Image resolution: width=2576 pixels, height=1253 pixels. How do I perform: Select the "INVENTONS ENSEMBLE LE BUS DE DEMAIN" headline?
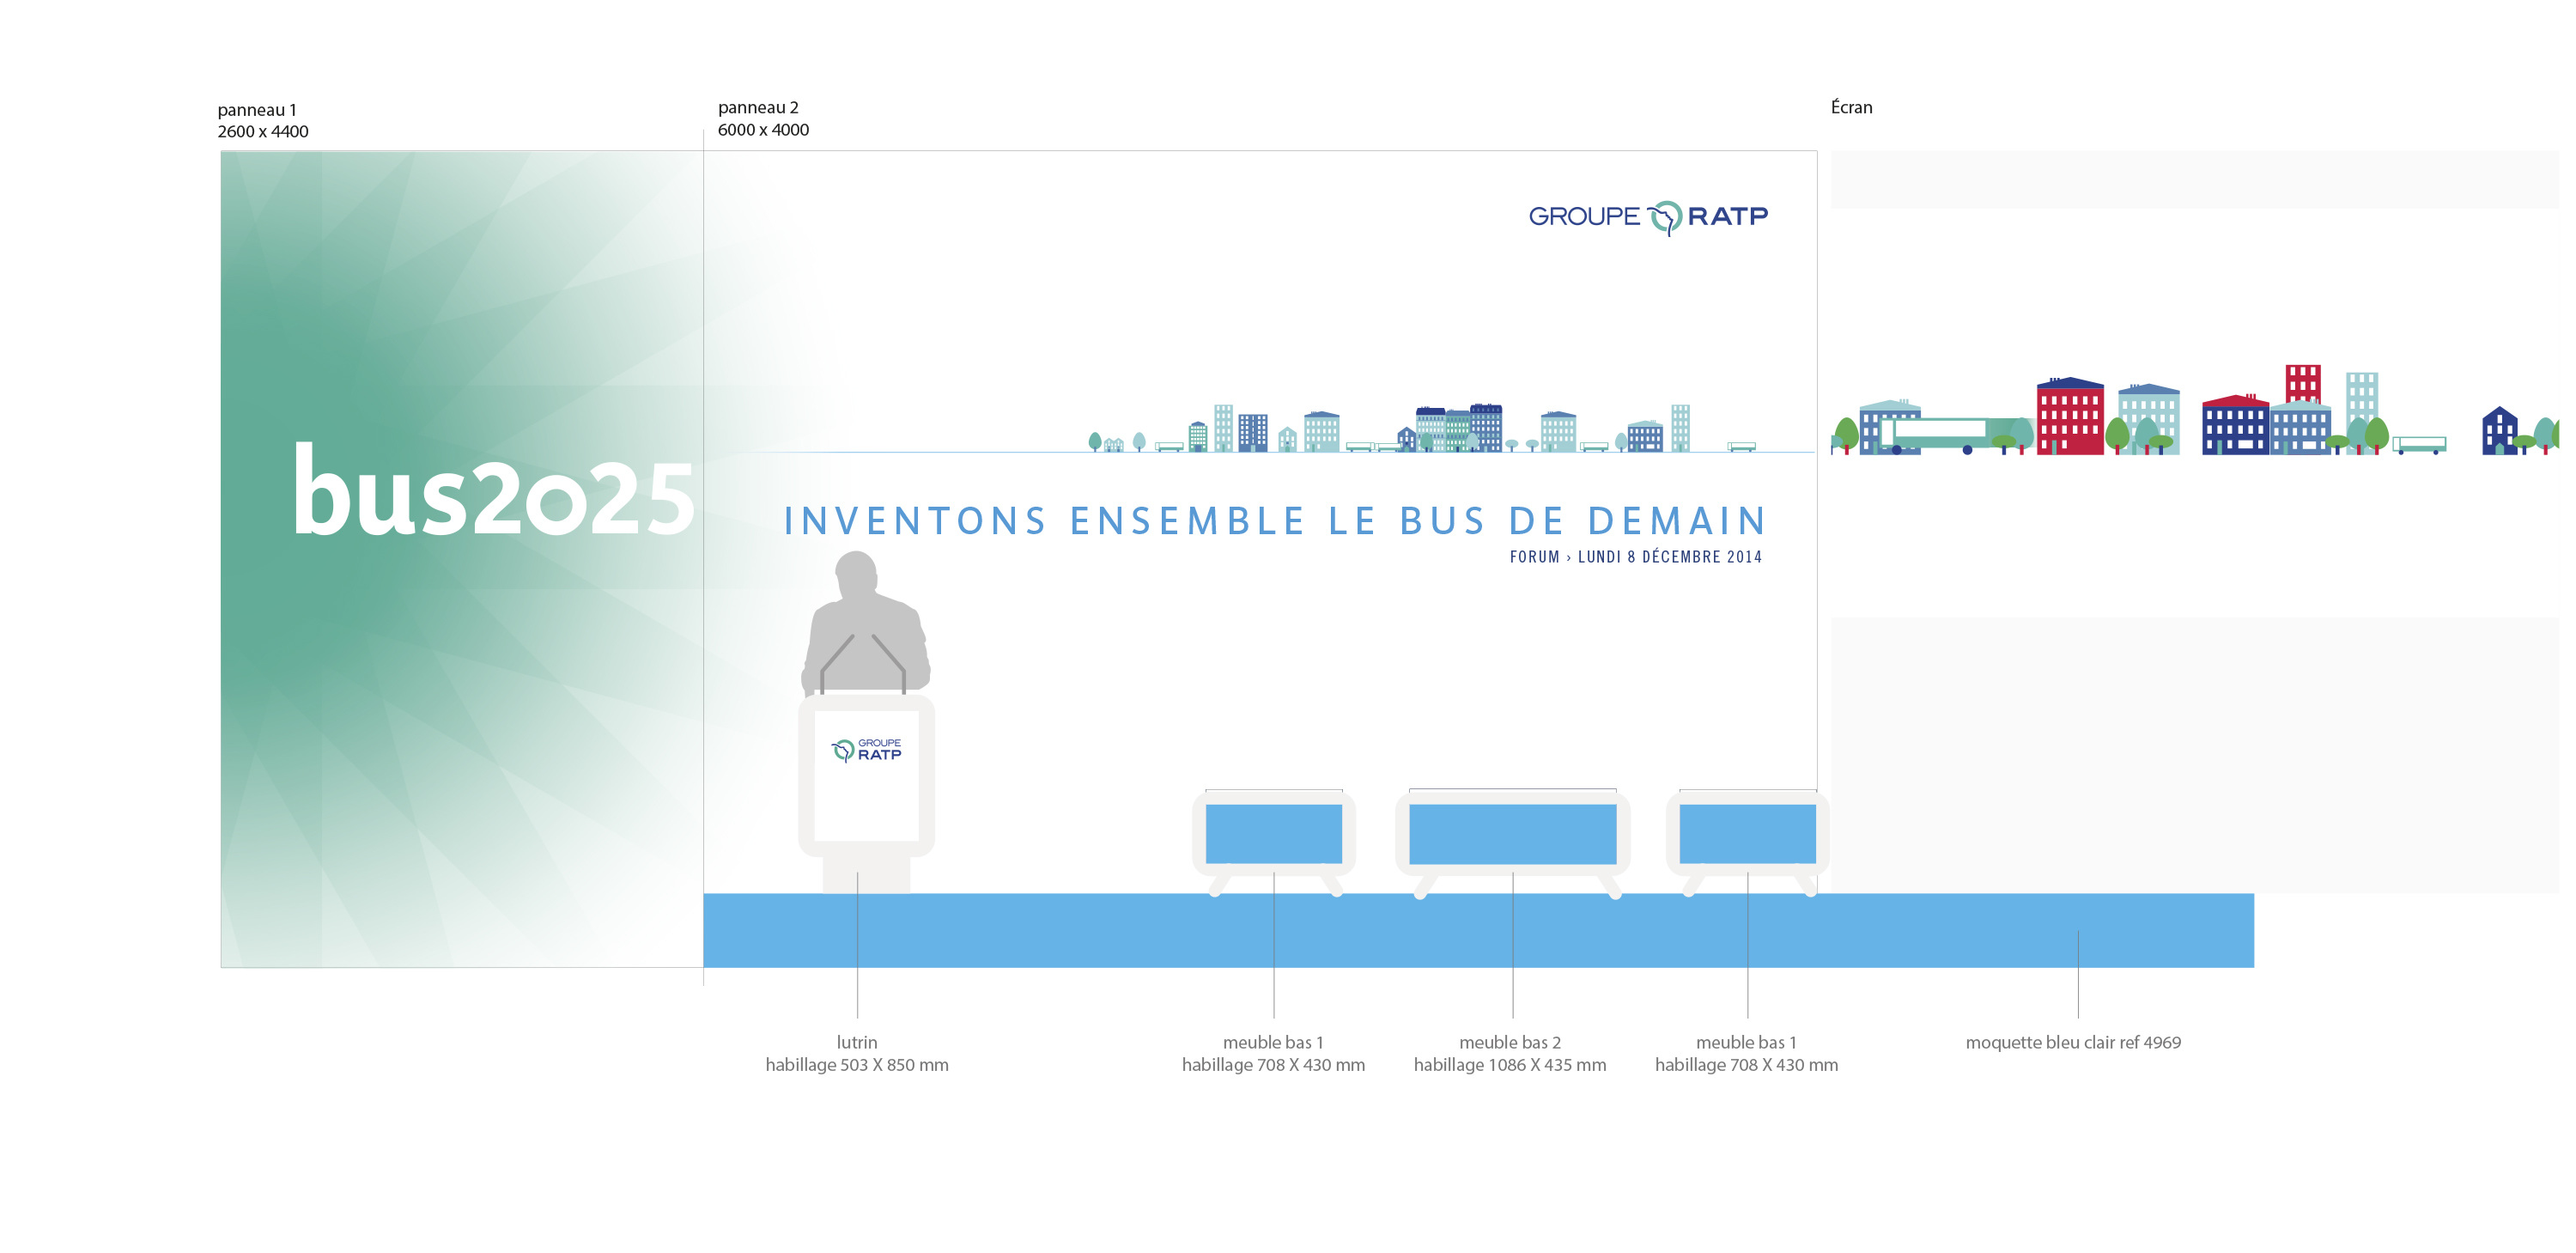(x=1275, y=521)
